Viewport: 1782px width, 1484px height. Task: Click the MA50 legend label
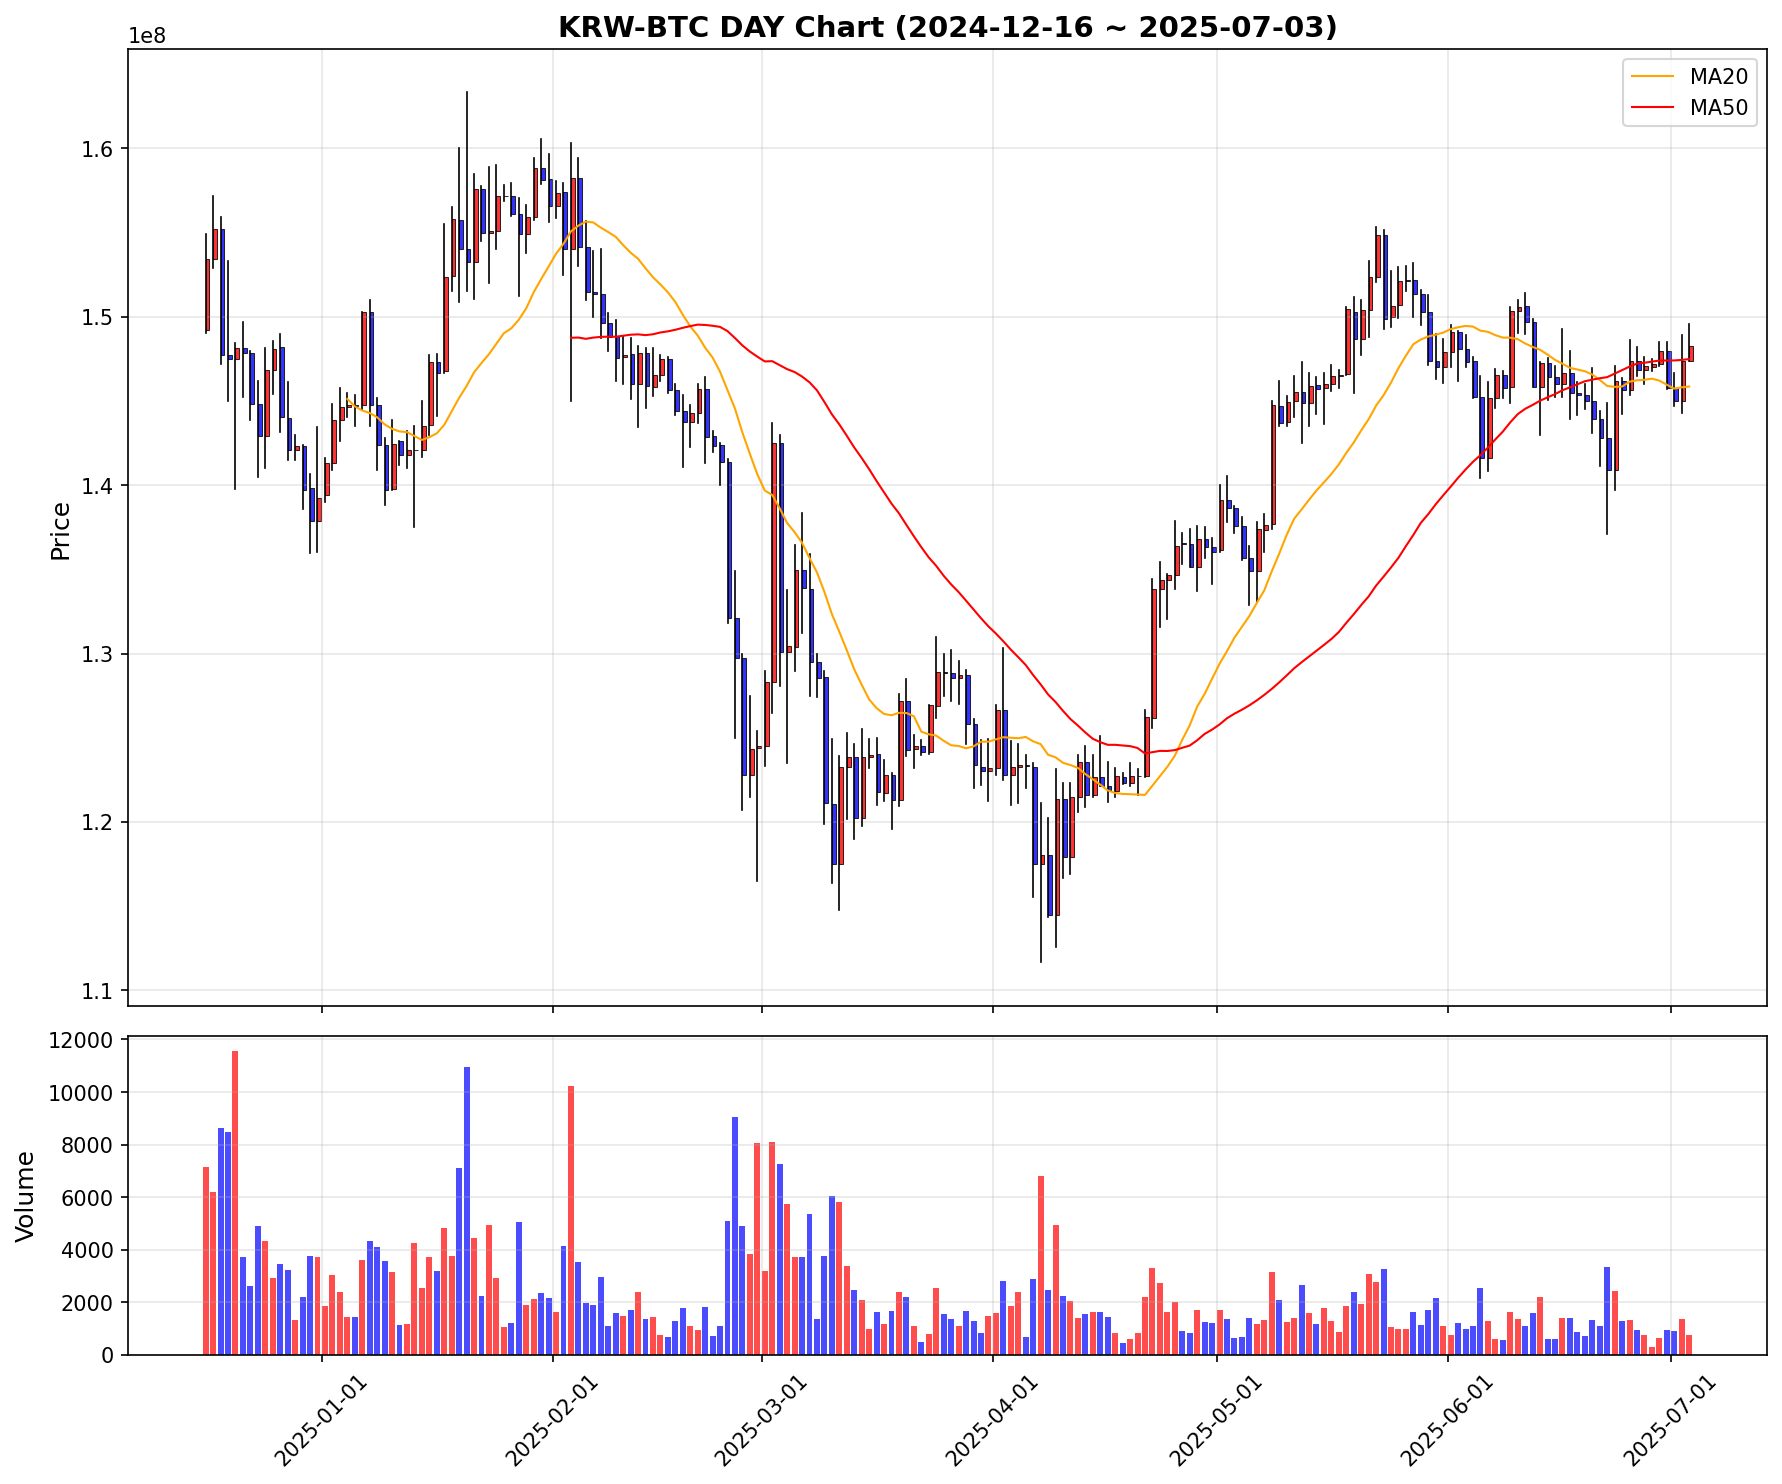click(1718, 109)
